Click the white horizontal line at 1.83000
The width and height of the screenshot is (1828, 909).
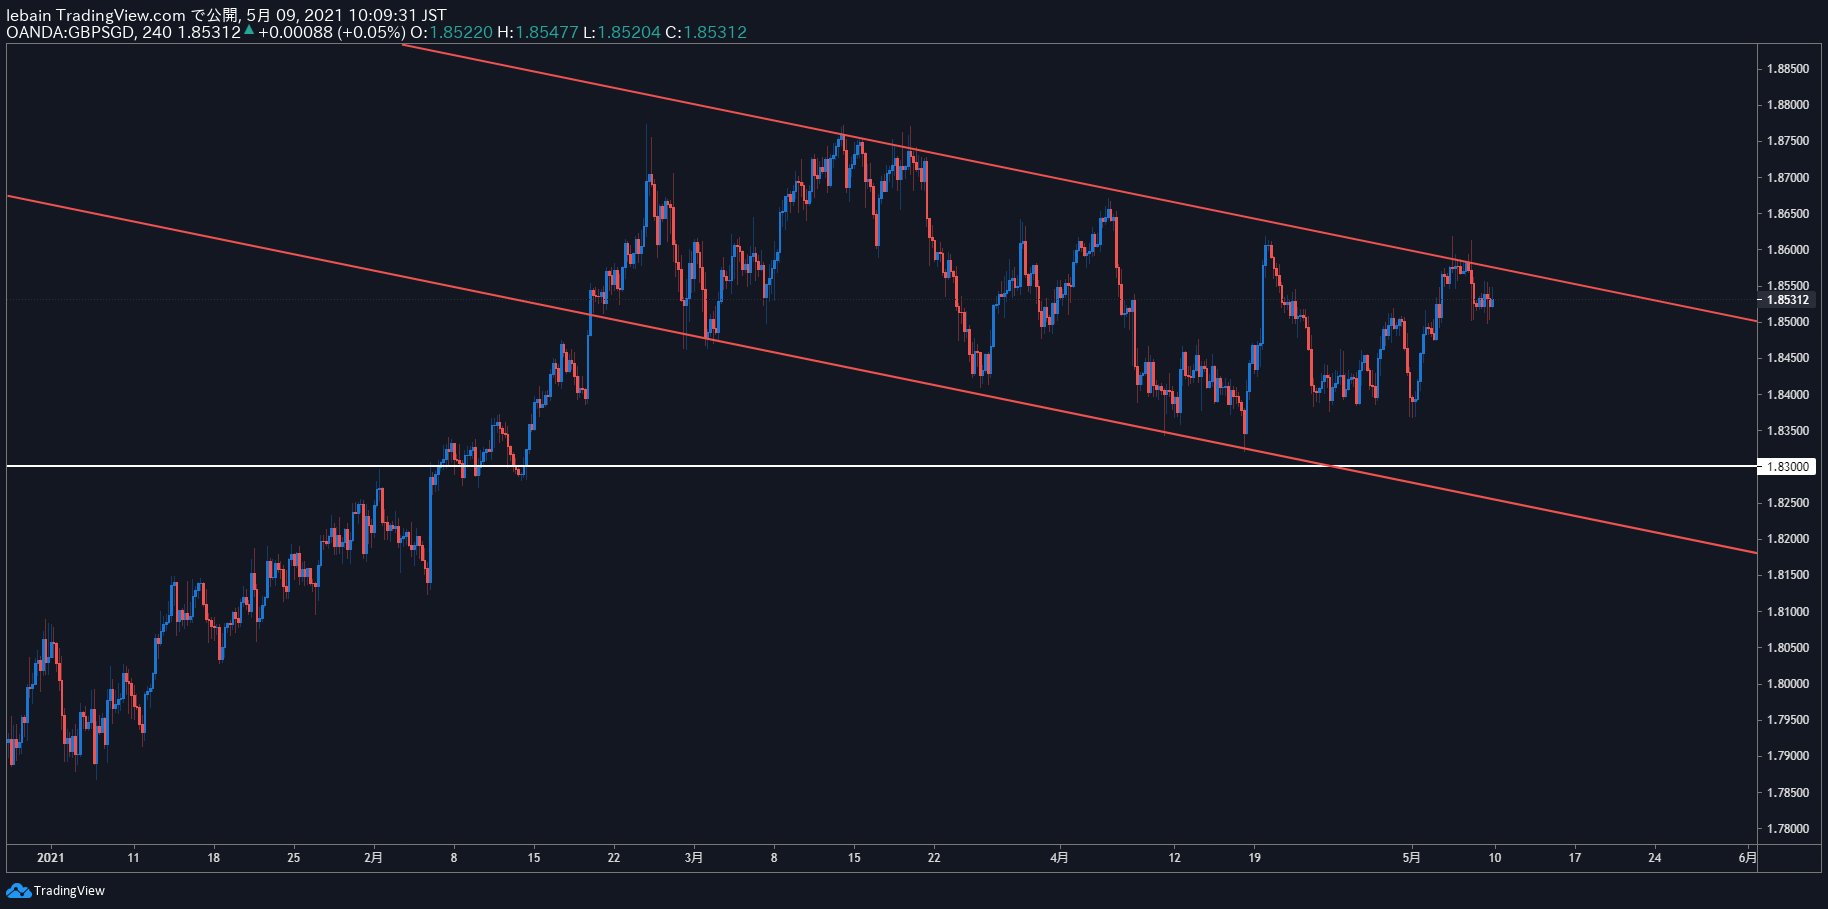coord(881,466)
